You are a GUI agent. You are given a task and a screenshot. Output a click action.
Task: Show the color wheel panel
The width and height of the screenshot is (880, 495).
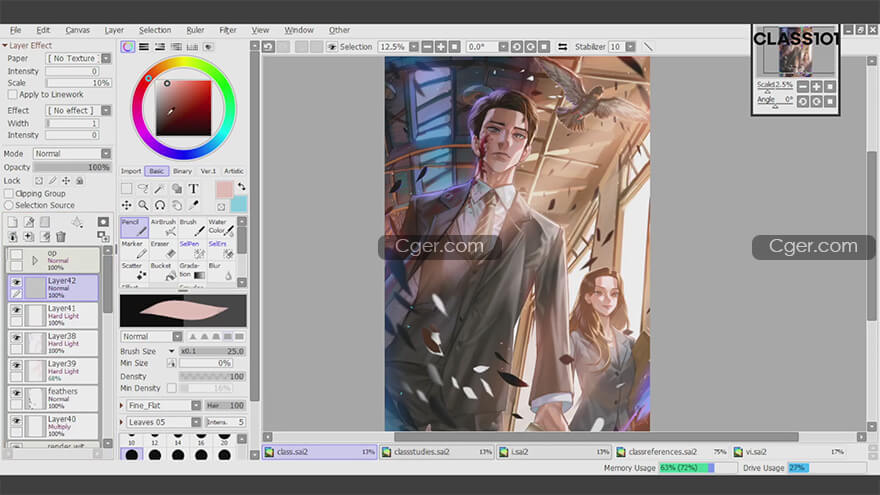128,47
